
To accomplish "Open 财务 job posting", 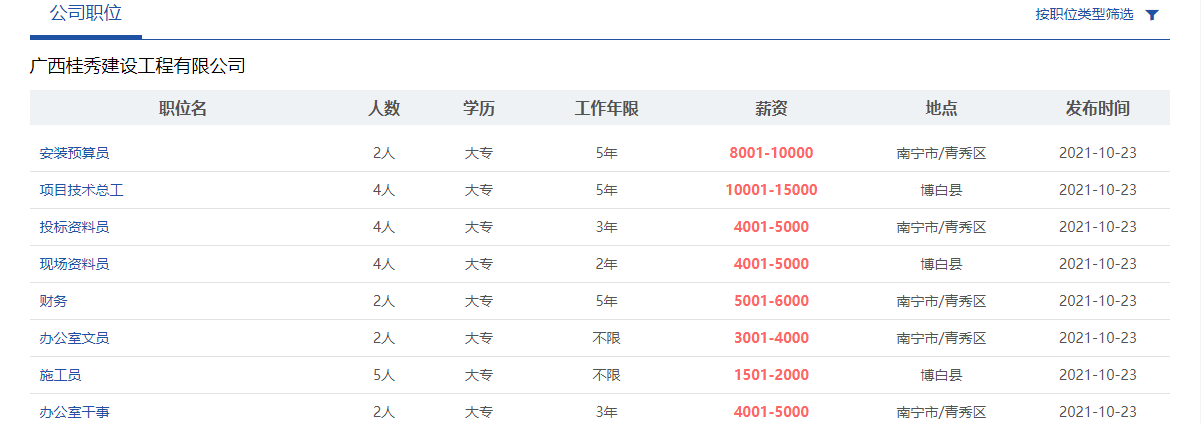I will point(53,301).
